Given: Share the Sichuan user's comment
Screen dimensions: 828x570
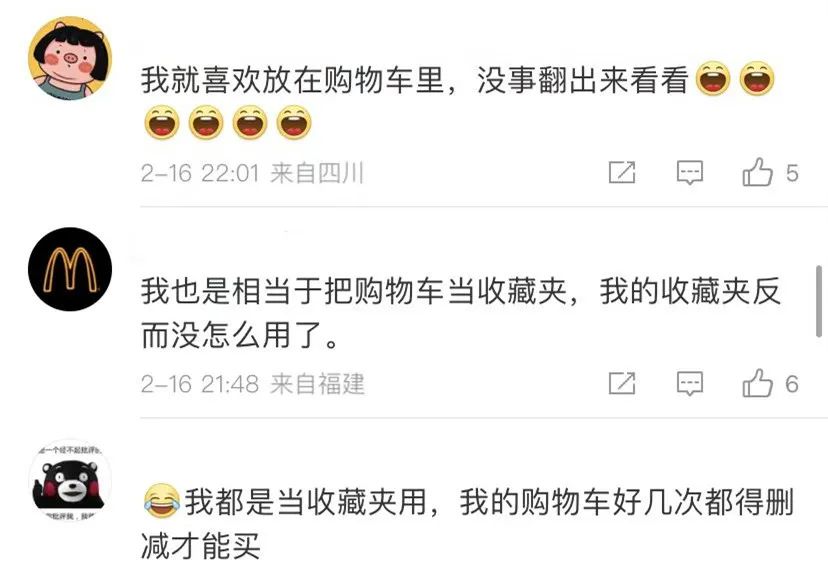Looking at the screenshot, I should 622,172.
